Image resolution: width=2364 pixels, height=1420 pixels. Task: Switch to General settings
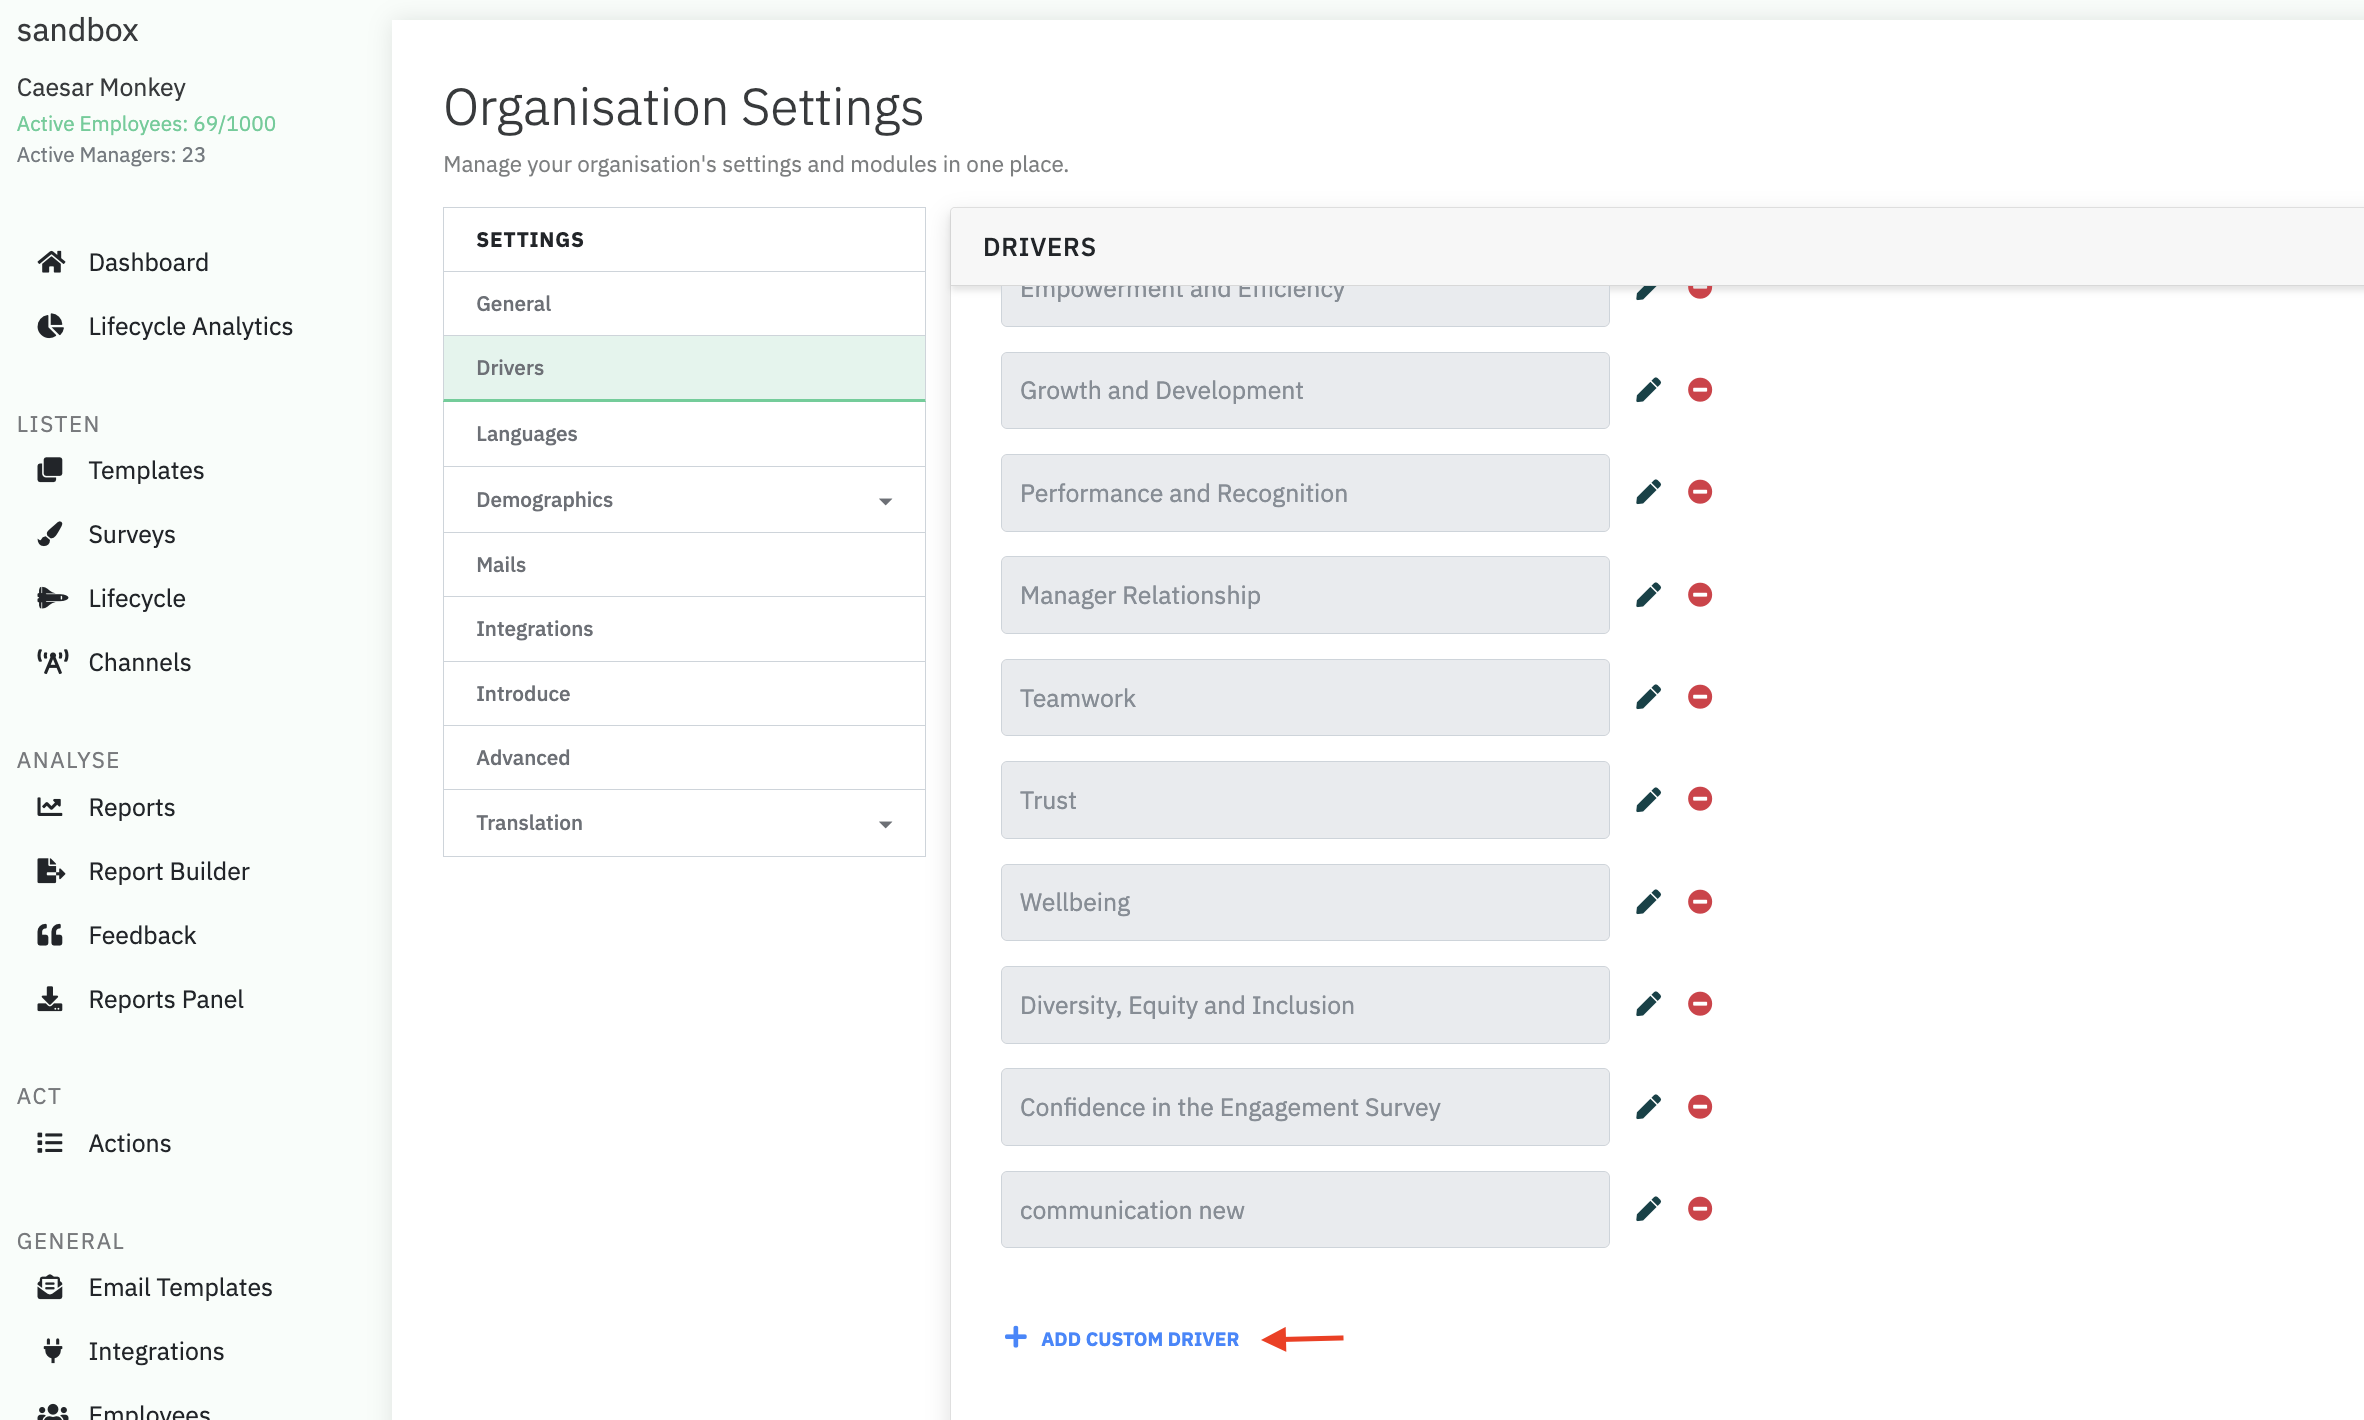pos(513,304)
